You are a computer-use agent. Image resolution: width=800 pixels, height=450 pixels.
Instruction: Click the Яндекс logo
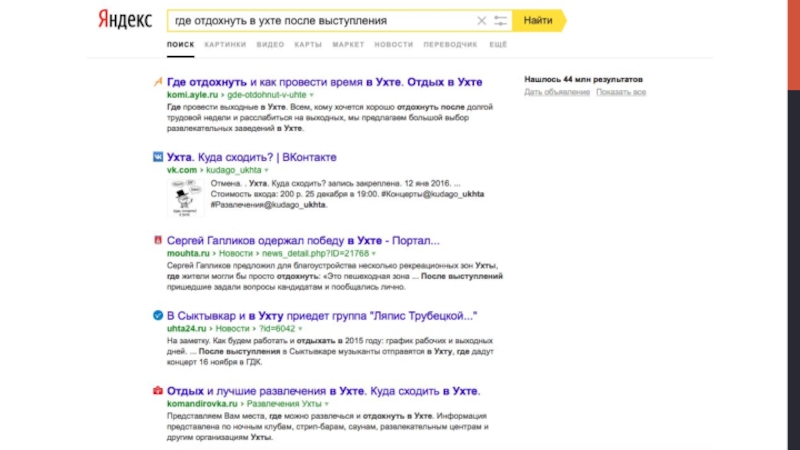click(124, 20)
